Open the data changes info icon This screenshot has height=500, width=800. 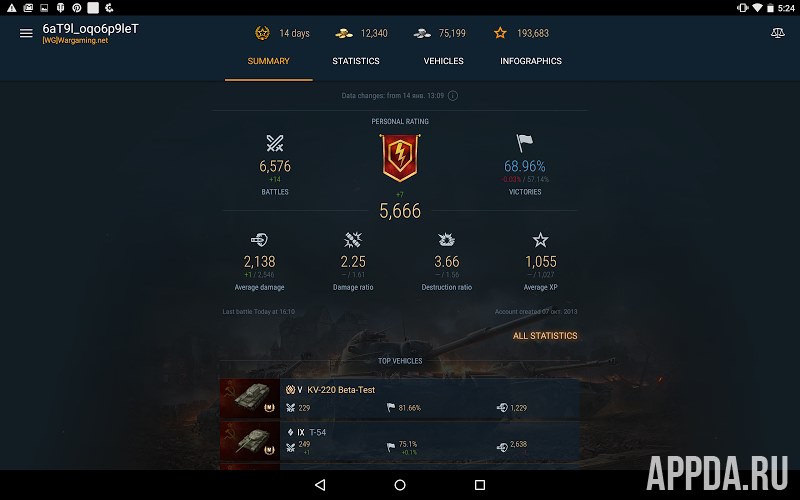click(x=453, y=95)
